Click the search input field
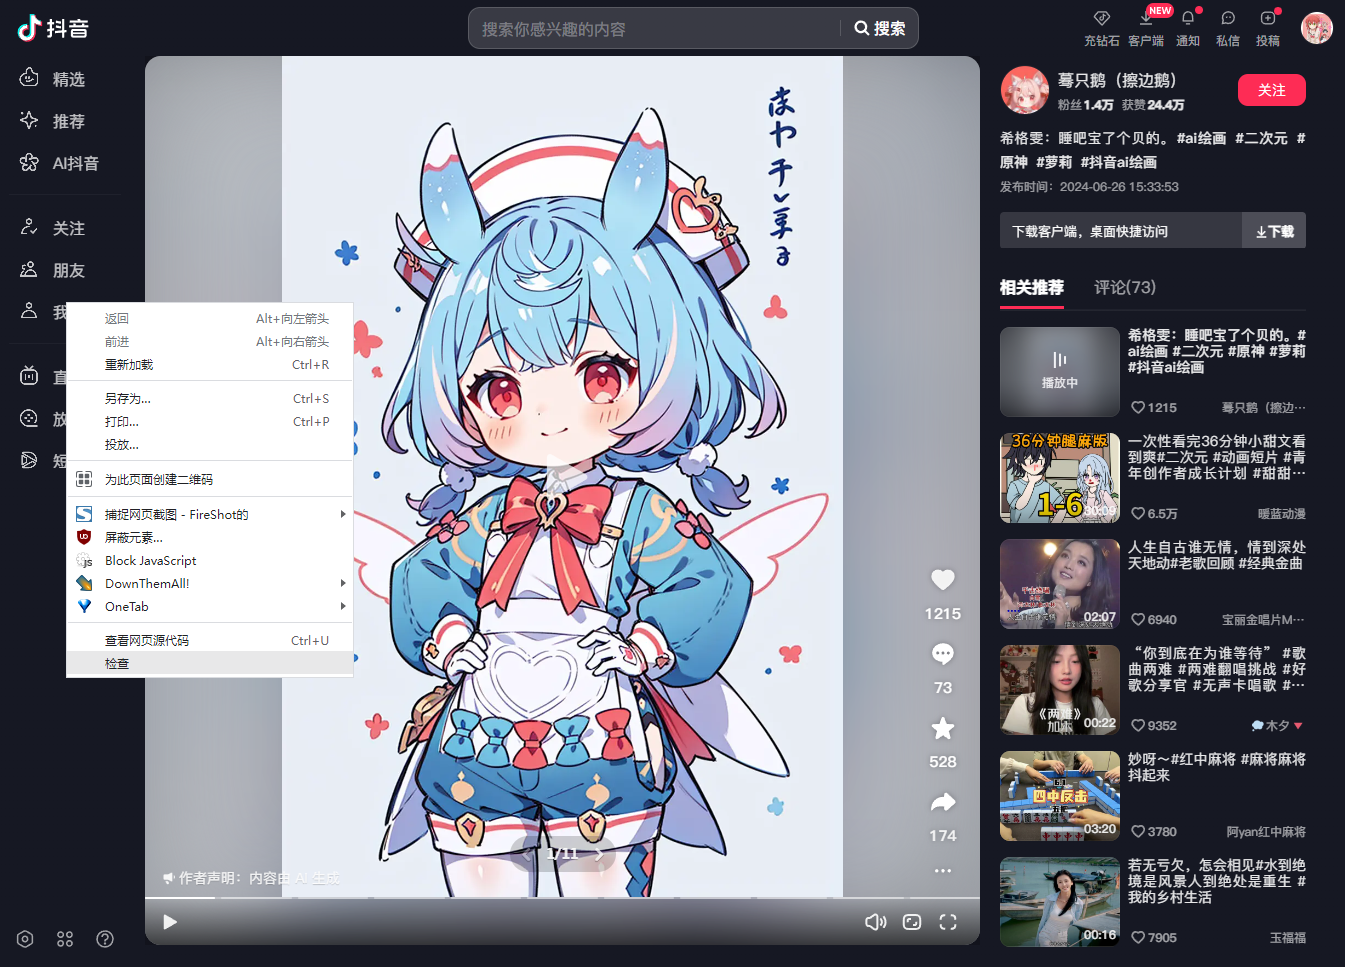The height and width of the screenshot is (967, 1345). tap(655, 29)
